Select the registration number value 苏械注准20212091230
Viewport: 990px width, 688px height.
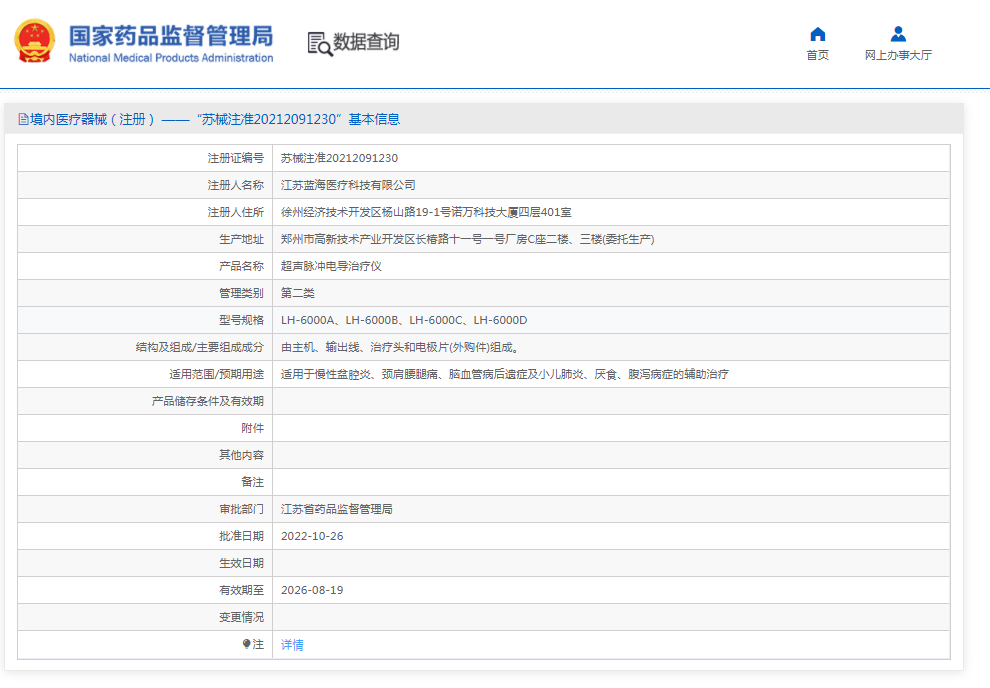tap(339, 158)
